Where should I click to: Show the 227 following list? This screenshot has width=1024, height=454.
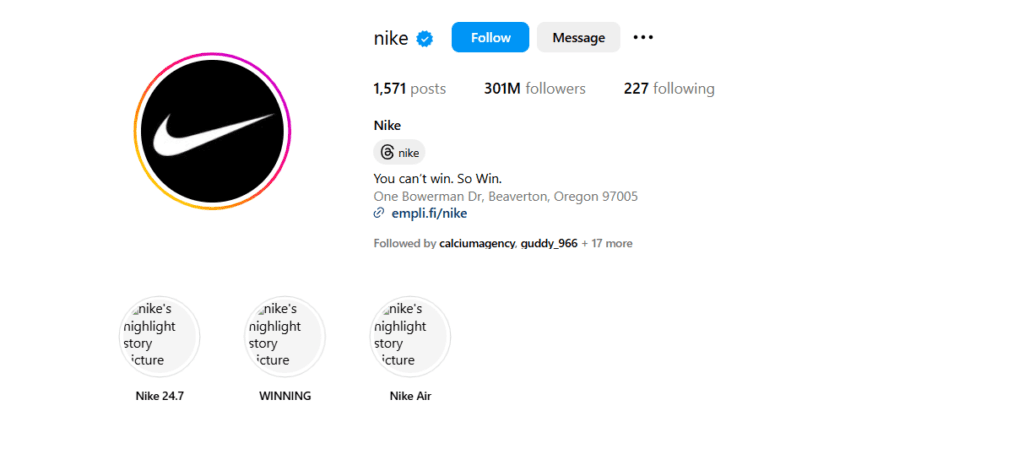tap(669, 89)
